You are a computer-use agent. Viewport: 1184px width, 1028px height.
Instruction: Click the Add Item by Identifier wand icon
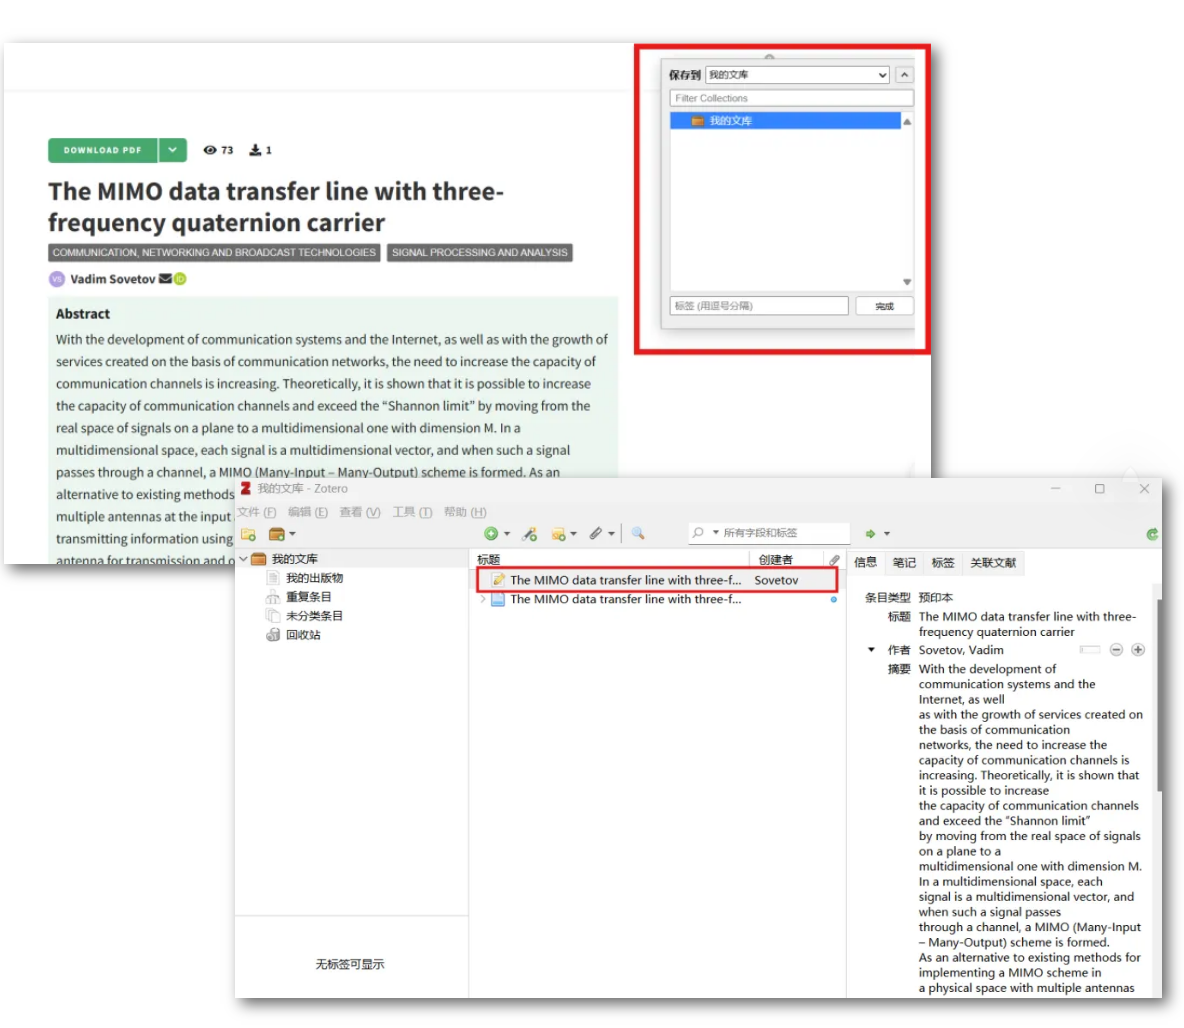(x=529, y=534)
